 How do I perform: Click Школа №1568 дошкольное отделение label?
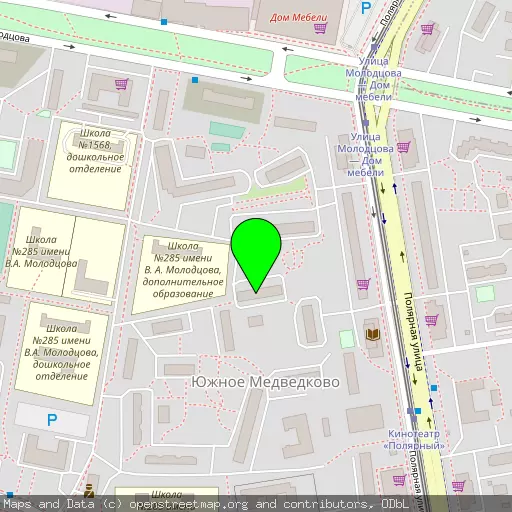point(95,151)
